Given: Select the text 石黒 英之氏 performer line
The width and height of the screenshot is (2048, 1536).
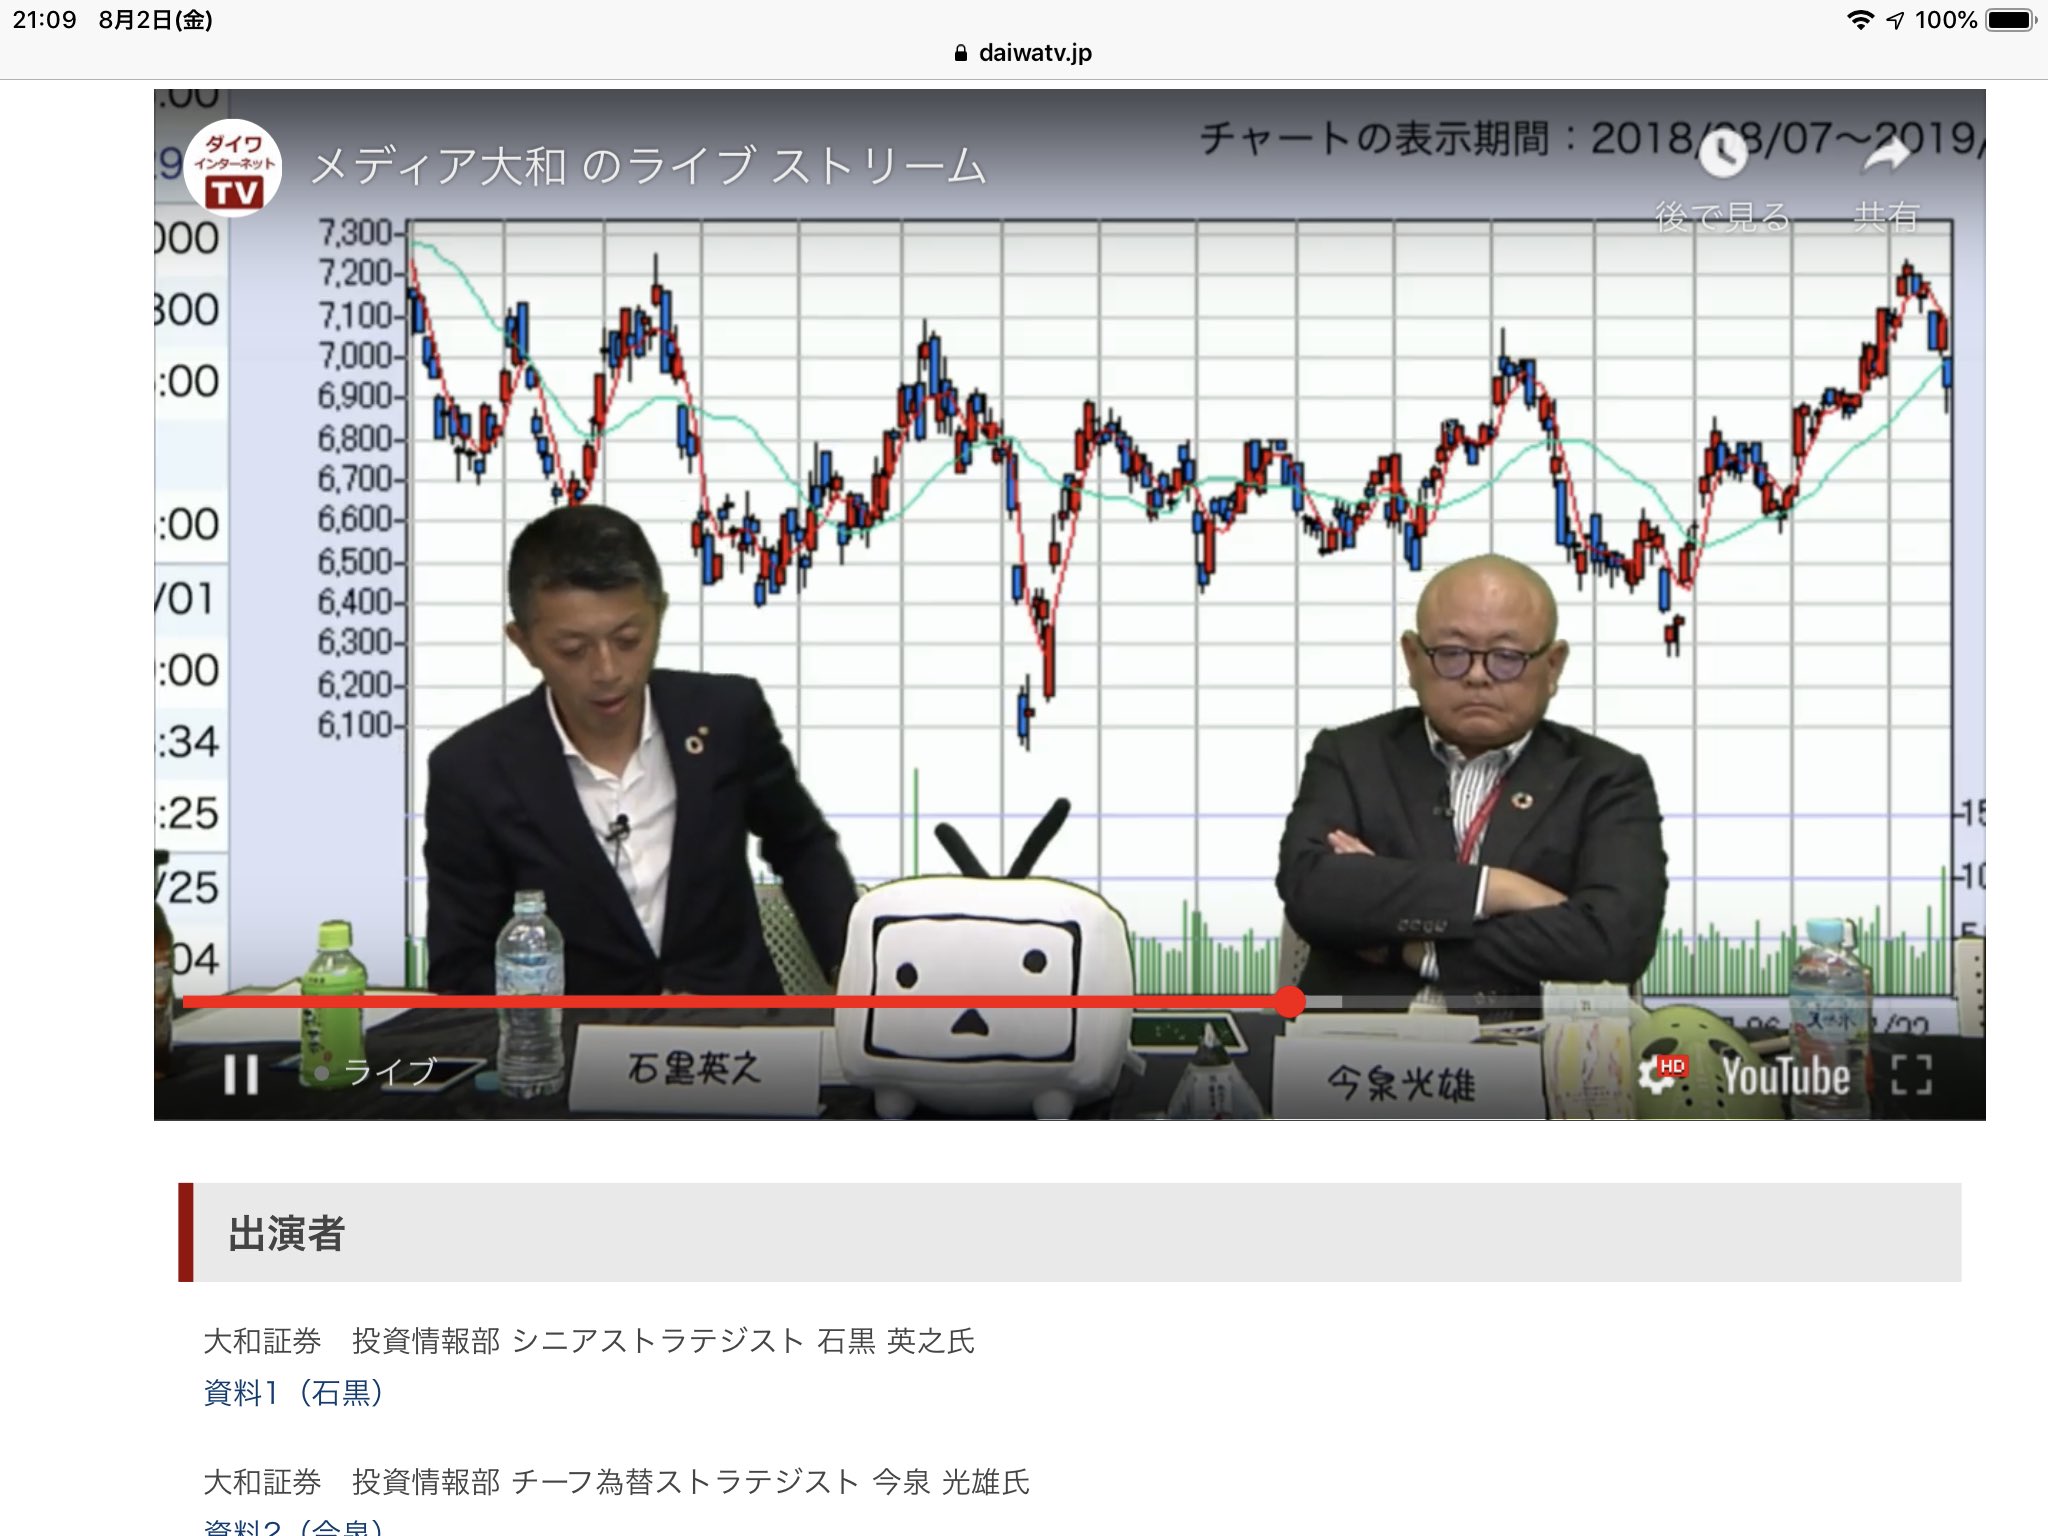Looking at the screenshot, I should 589,1340.
